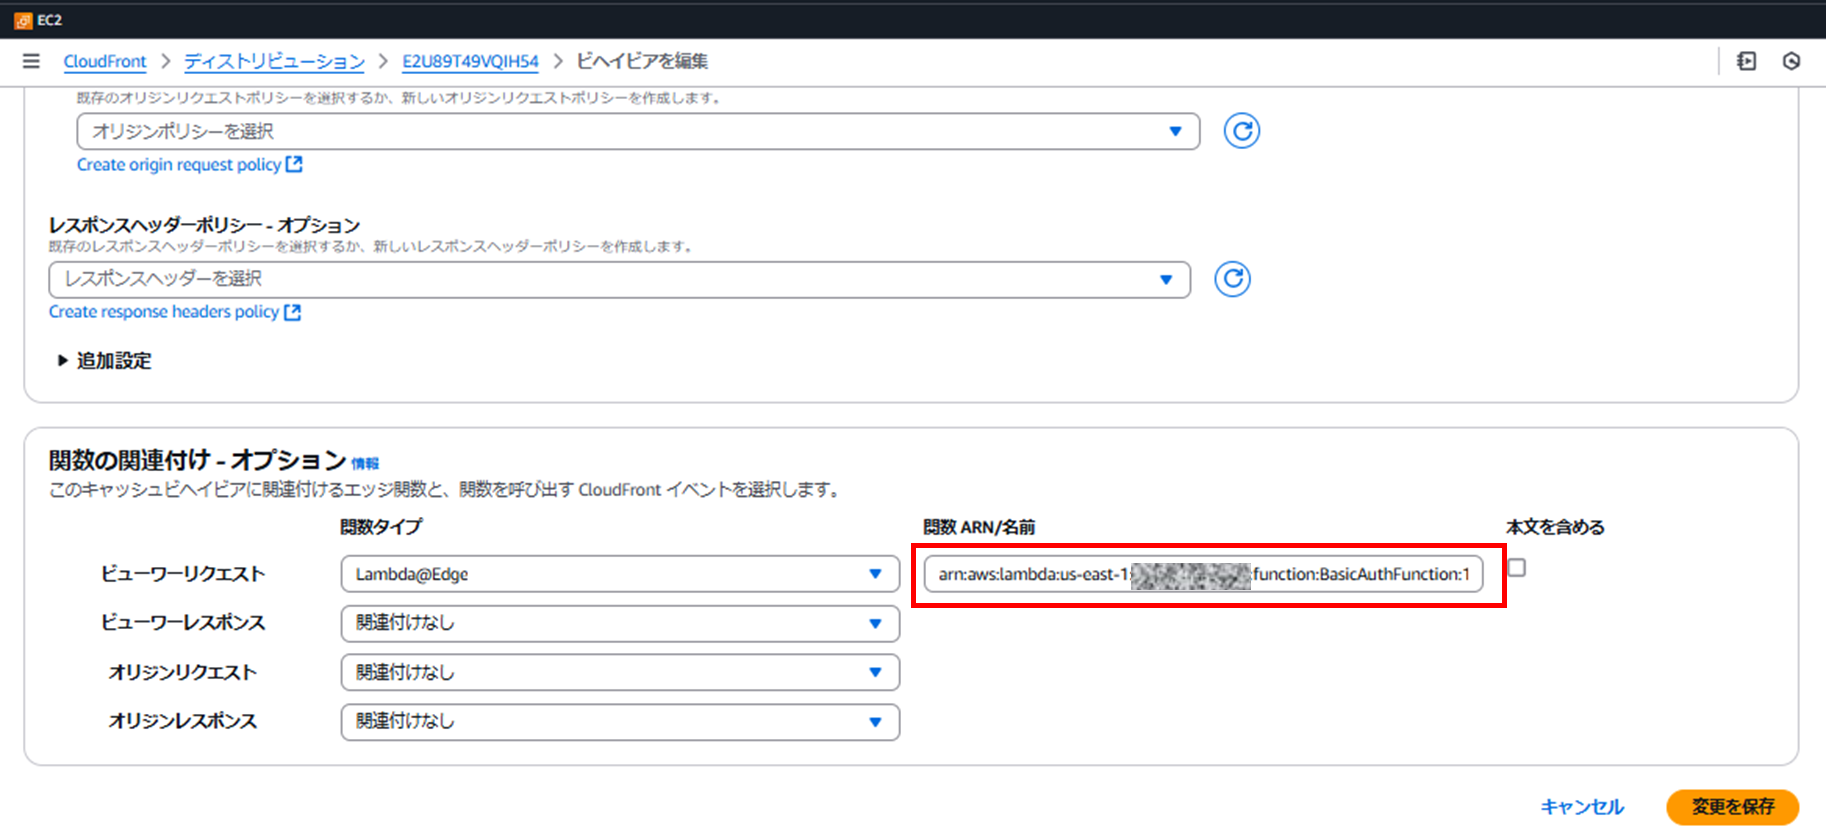Refresh the response headers policy list

pos(1232,279)
